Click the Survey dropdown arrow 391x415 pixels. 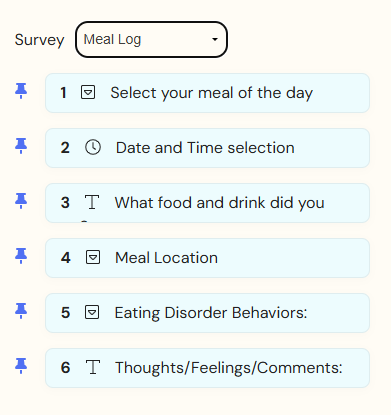coord(215,39)
